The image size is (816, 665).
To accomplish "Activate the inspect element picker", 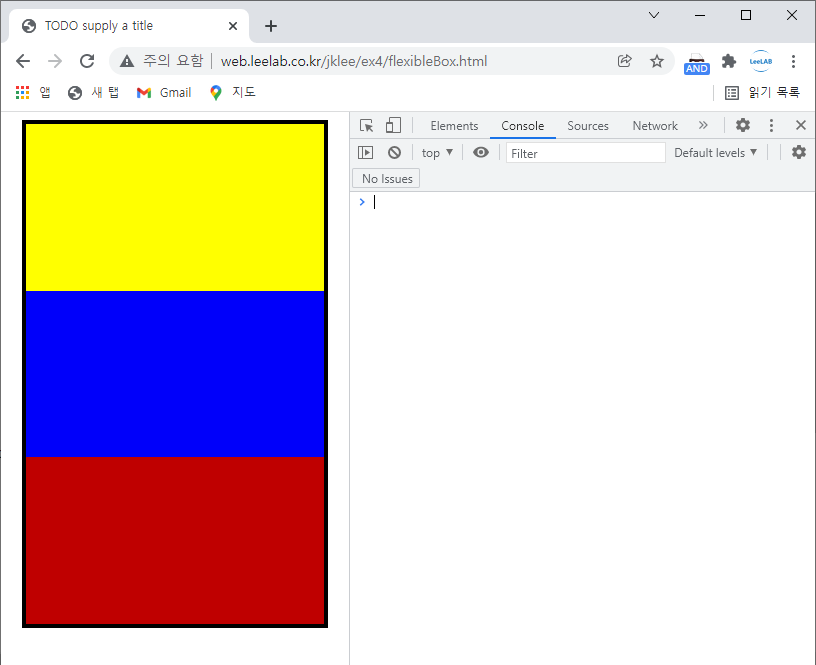I will 366,125.
